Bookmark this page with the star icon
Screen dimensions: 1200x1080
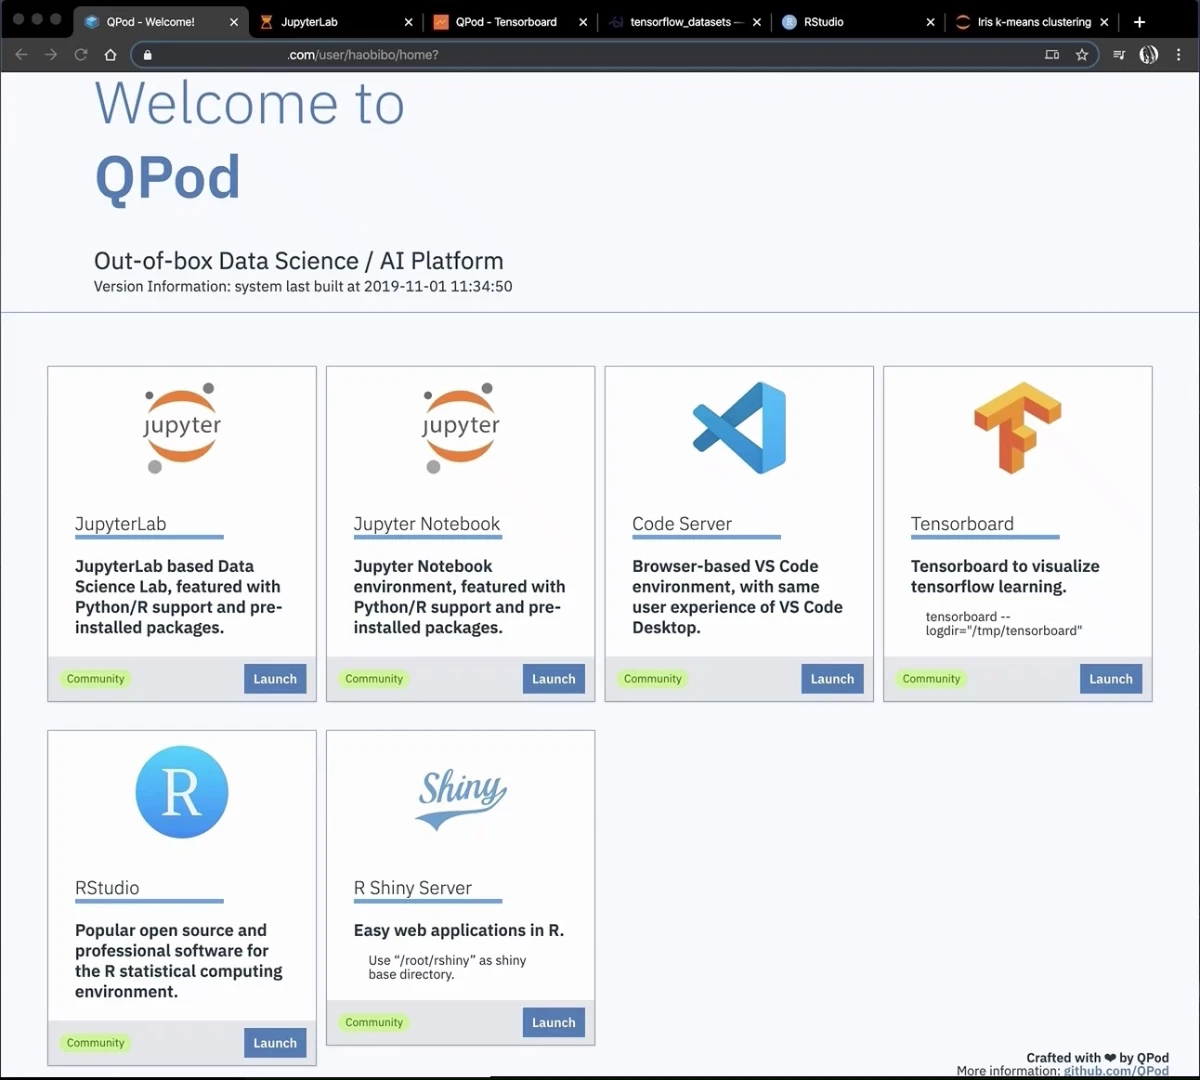(x=1081, y=55)
